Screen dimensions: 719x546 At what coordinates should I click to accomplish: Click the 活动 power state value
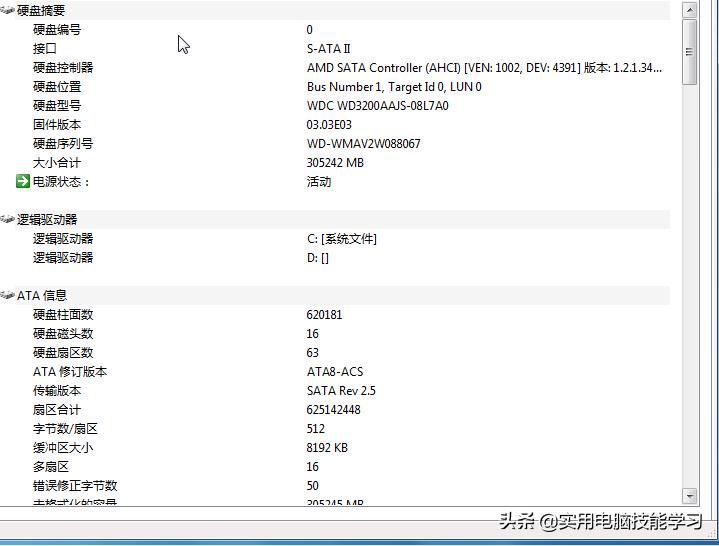click(x=319, y=182)
